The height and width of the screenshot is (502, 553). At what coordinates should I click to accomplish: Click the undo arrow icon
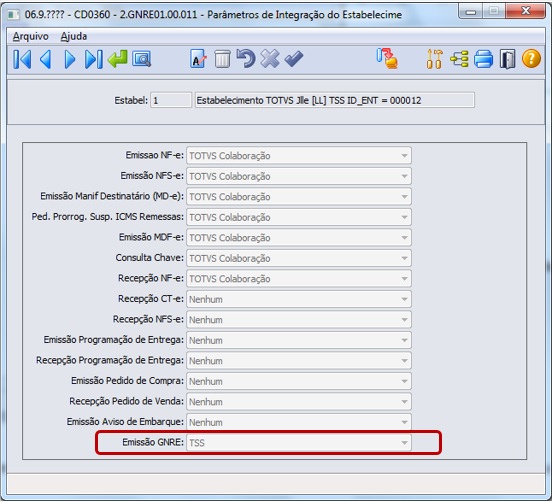pos(246,58)
